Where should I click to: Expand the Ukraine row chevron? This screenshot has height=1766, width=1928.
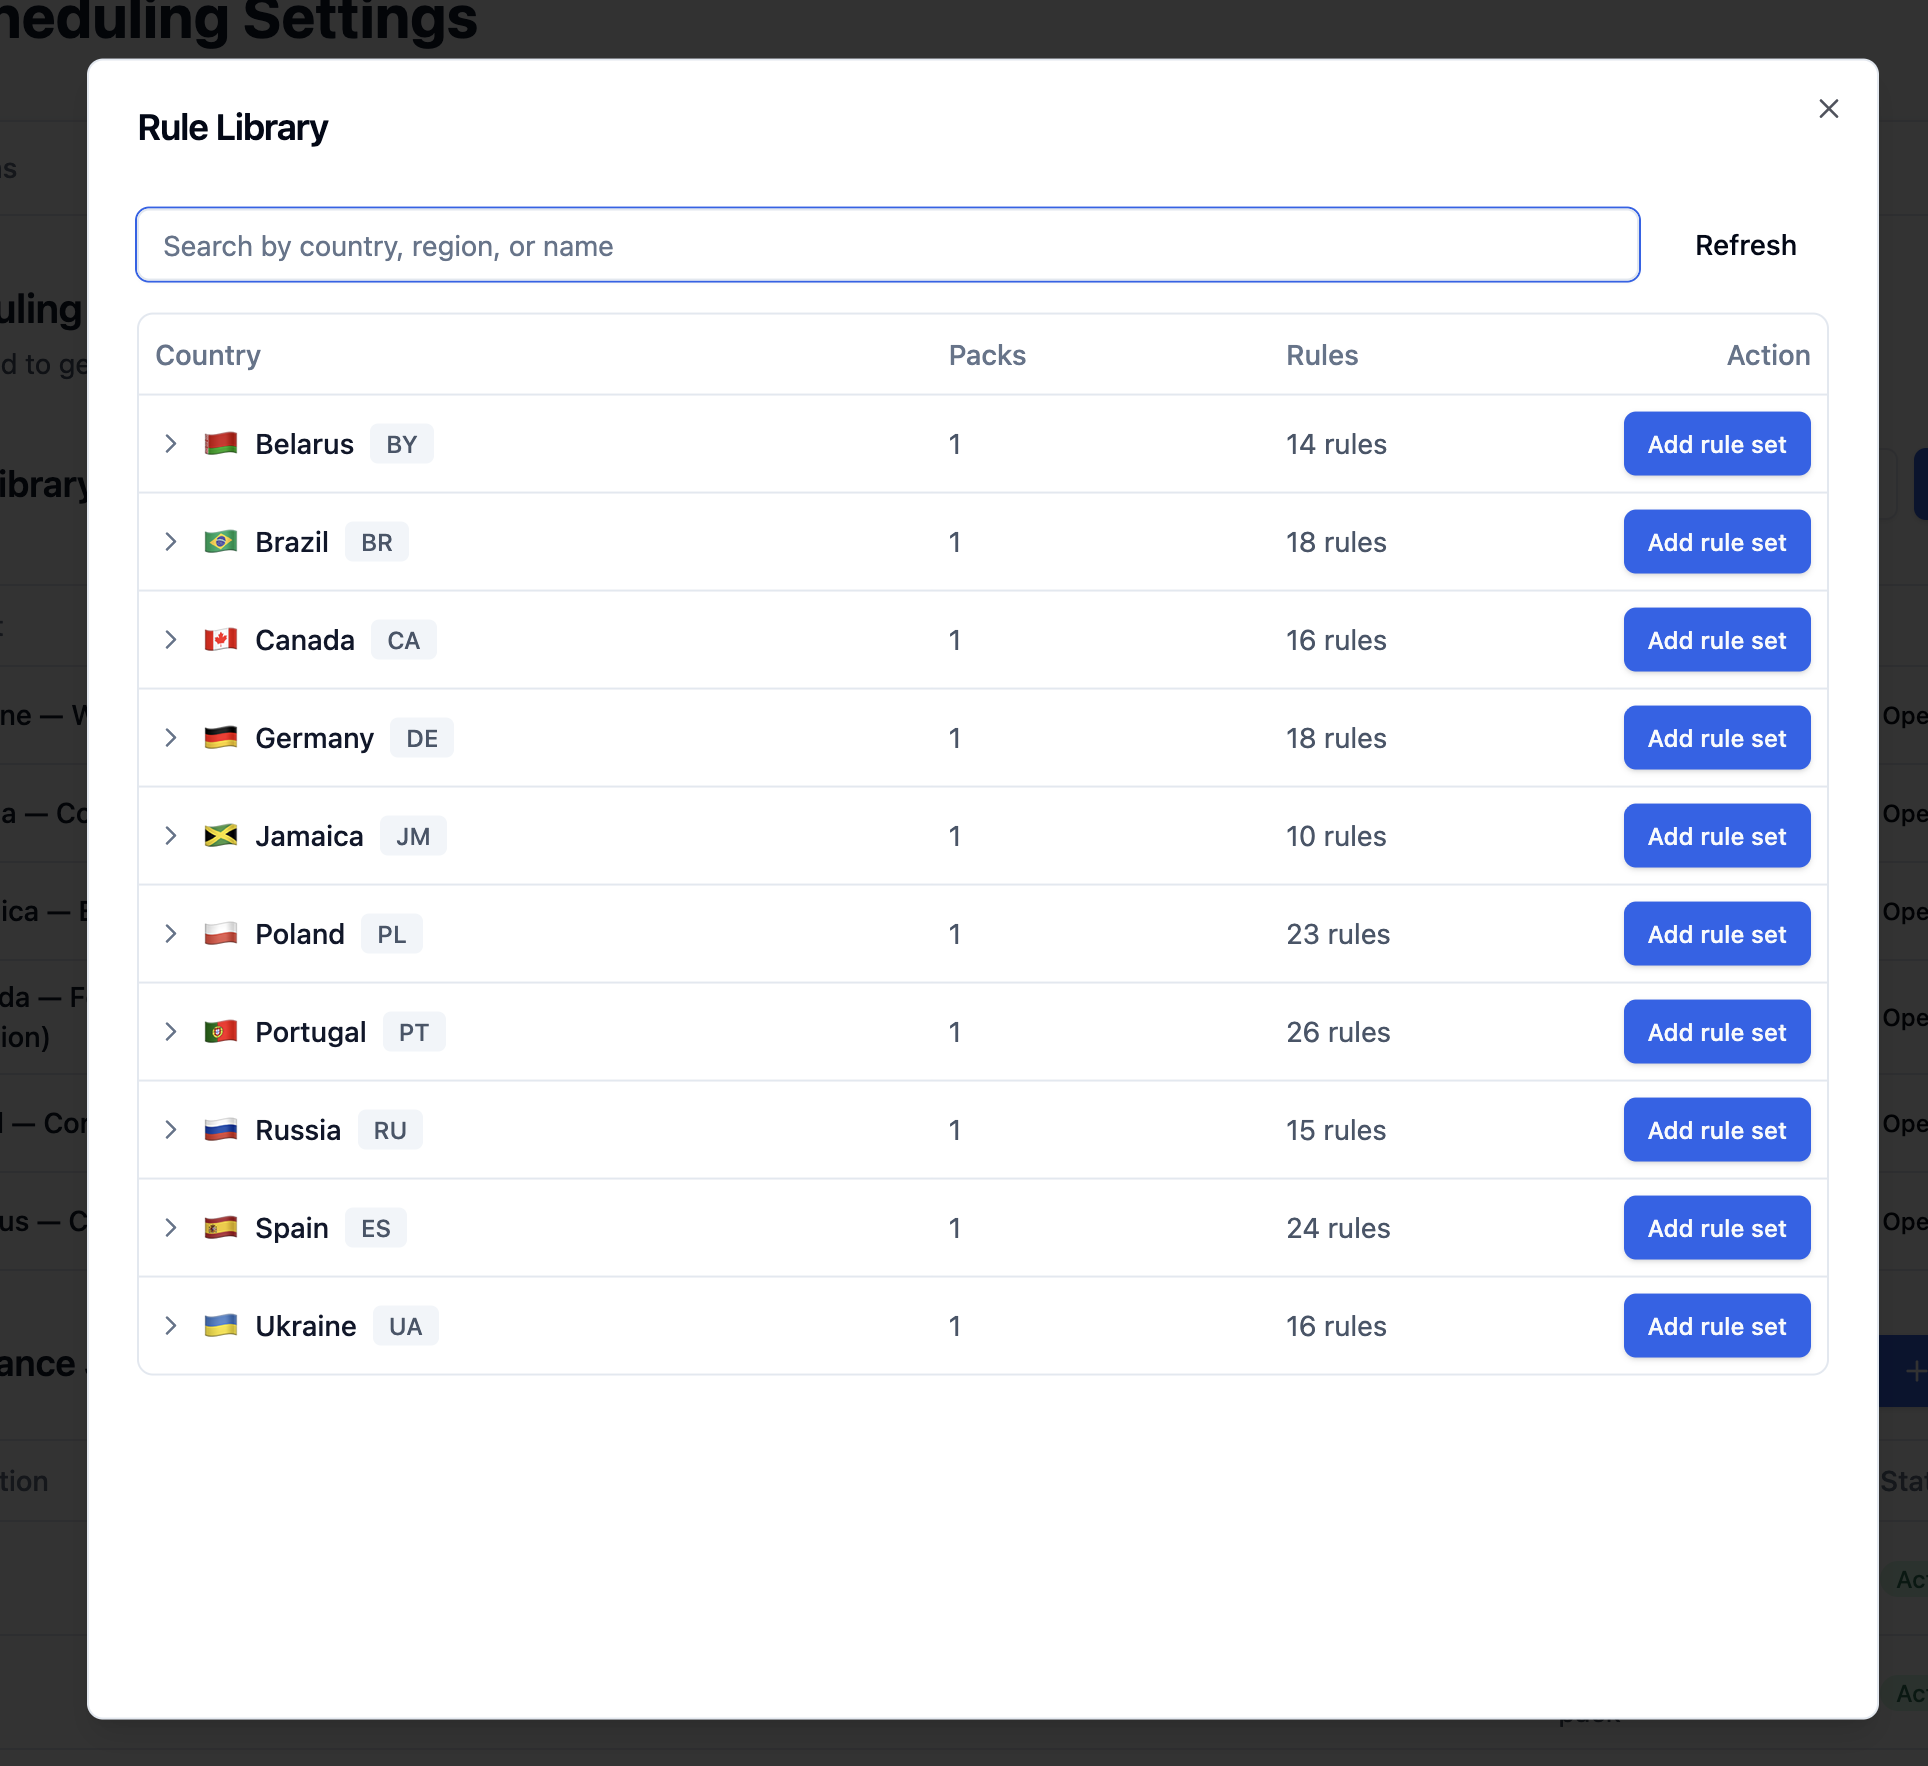point(171,1326)
